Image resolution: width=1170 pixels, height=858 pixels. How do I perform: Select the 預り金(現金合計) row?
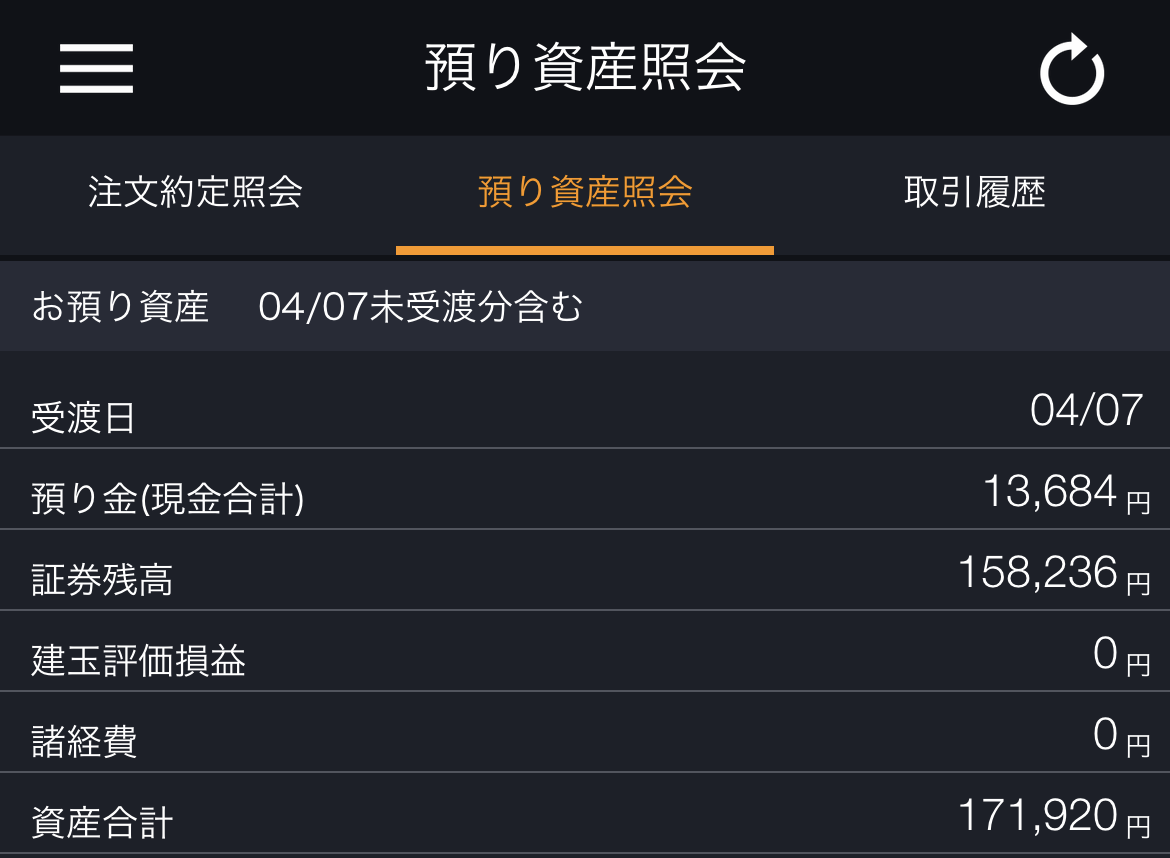(x=585, y=489)
